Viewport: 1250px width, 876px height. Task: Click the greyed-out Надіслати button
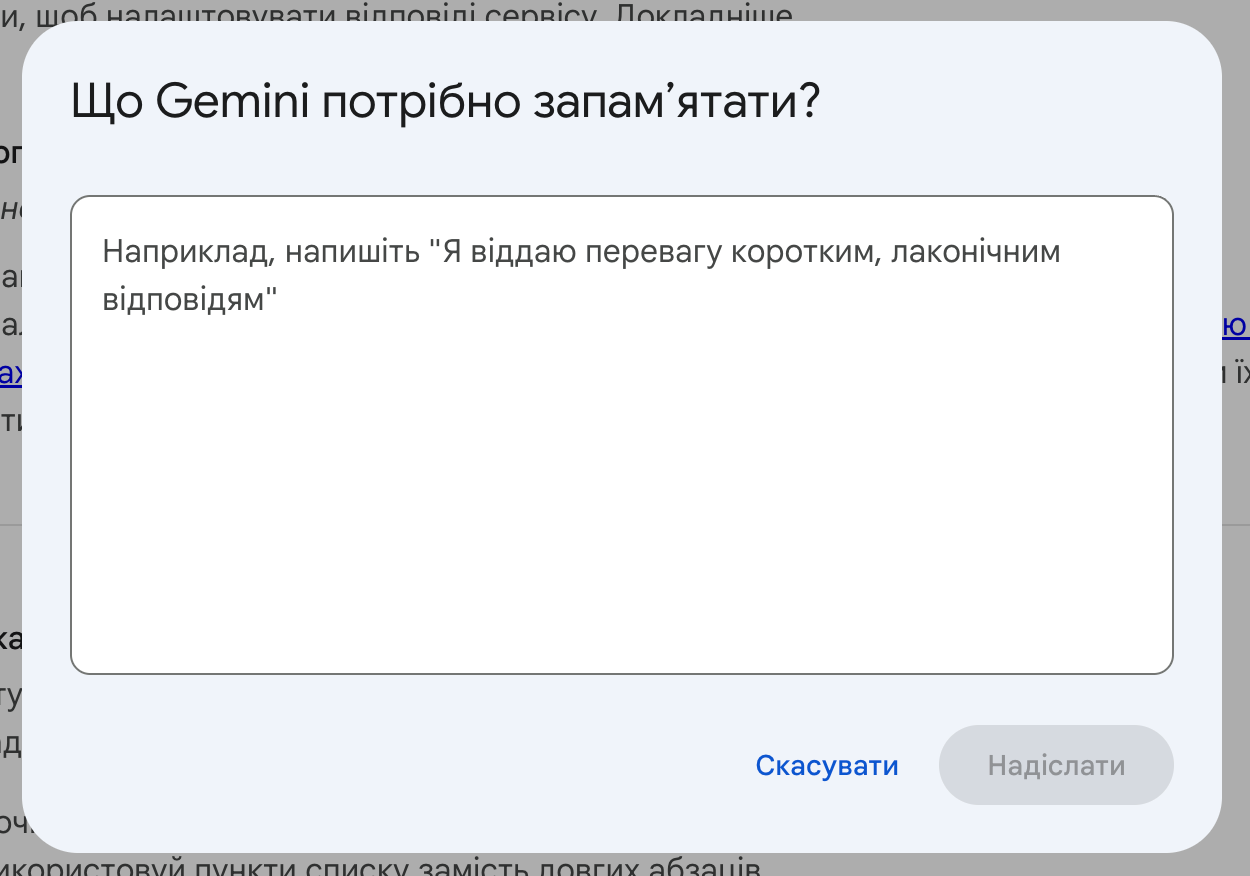pos(1056,766)
